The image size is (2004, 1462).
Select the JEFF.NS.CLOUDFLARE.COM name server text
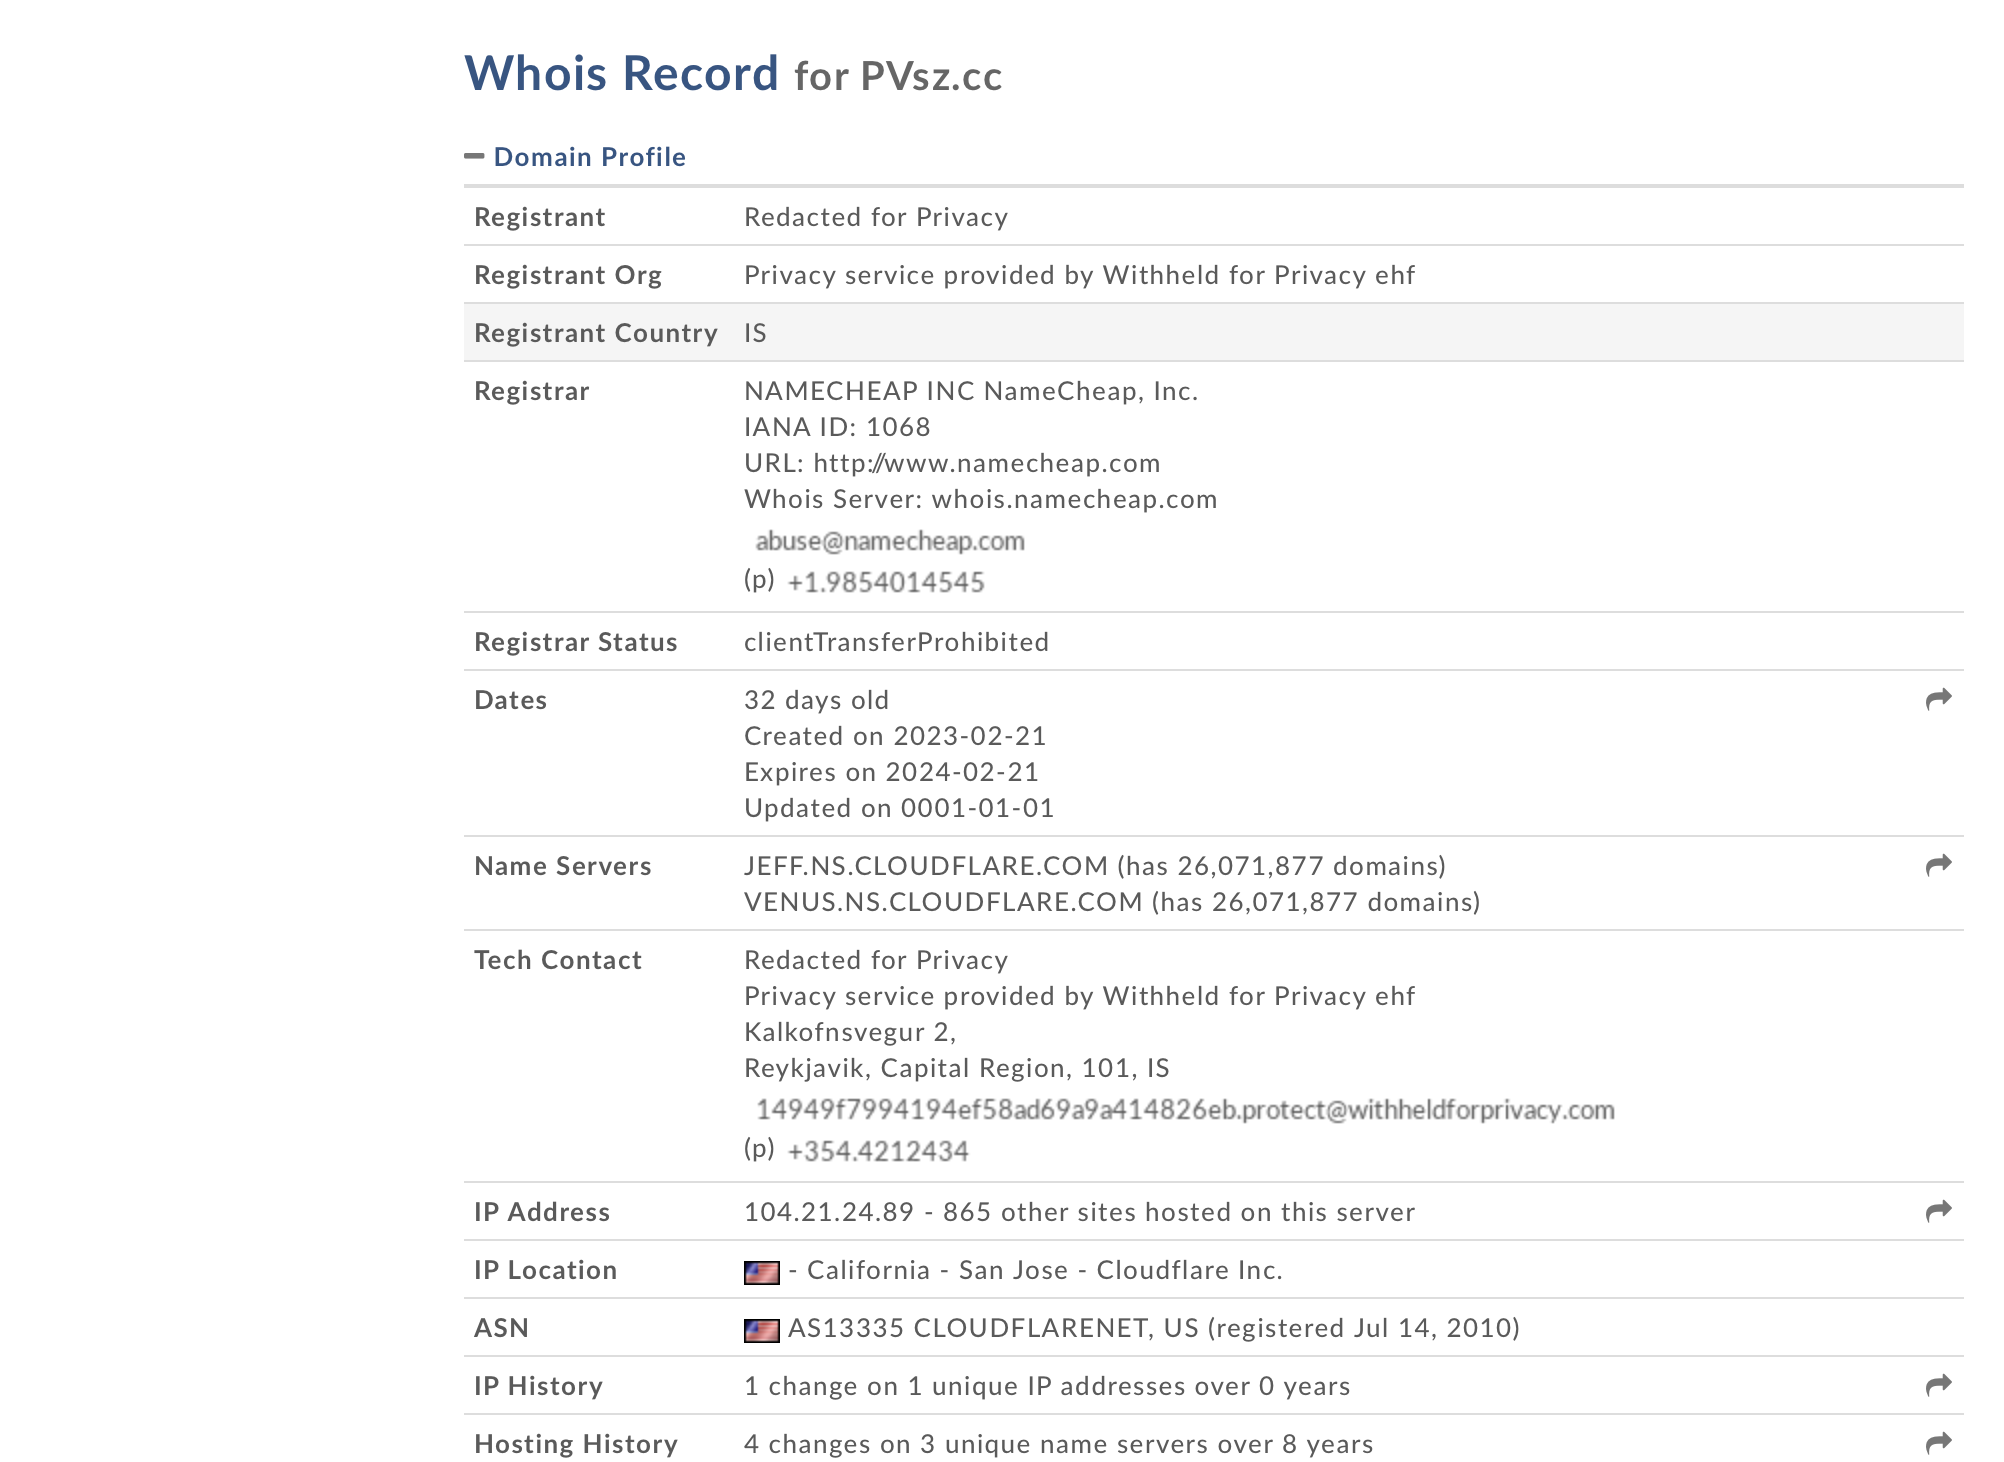pos(926,866)
